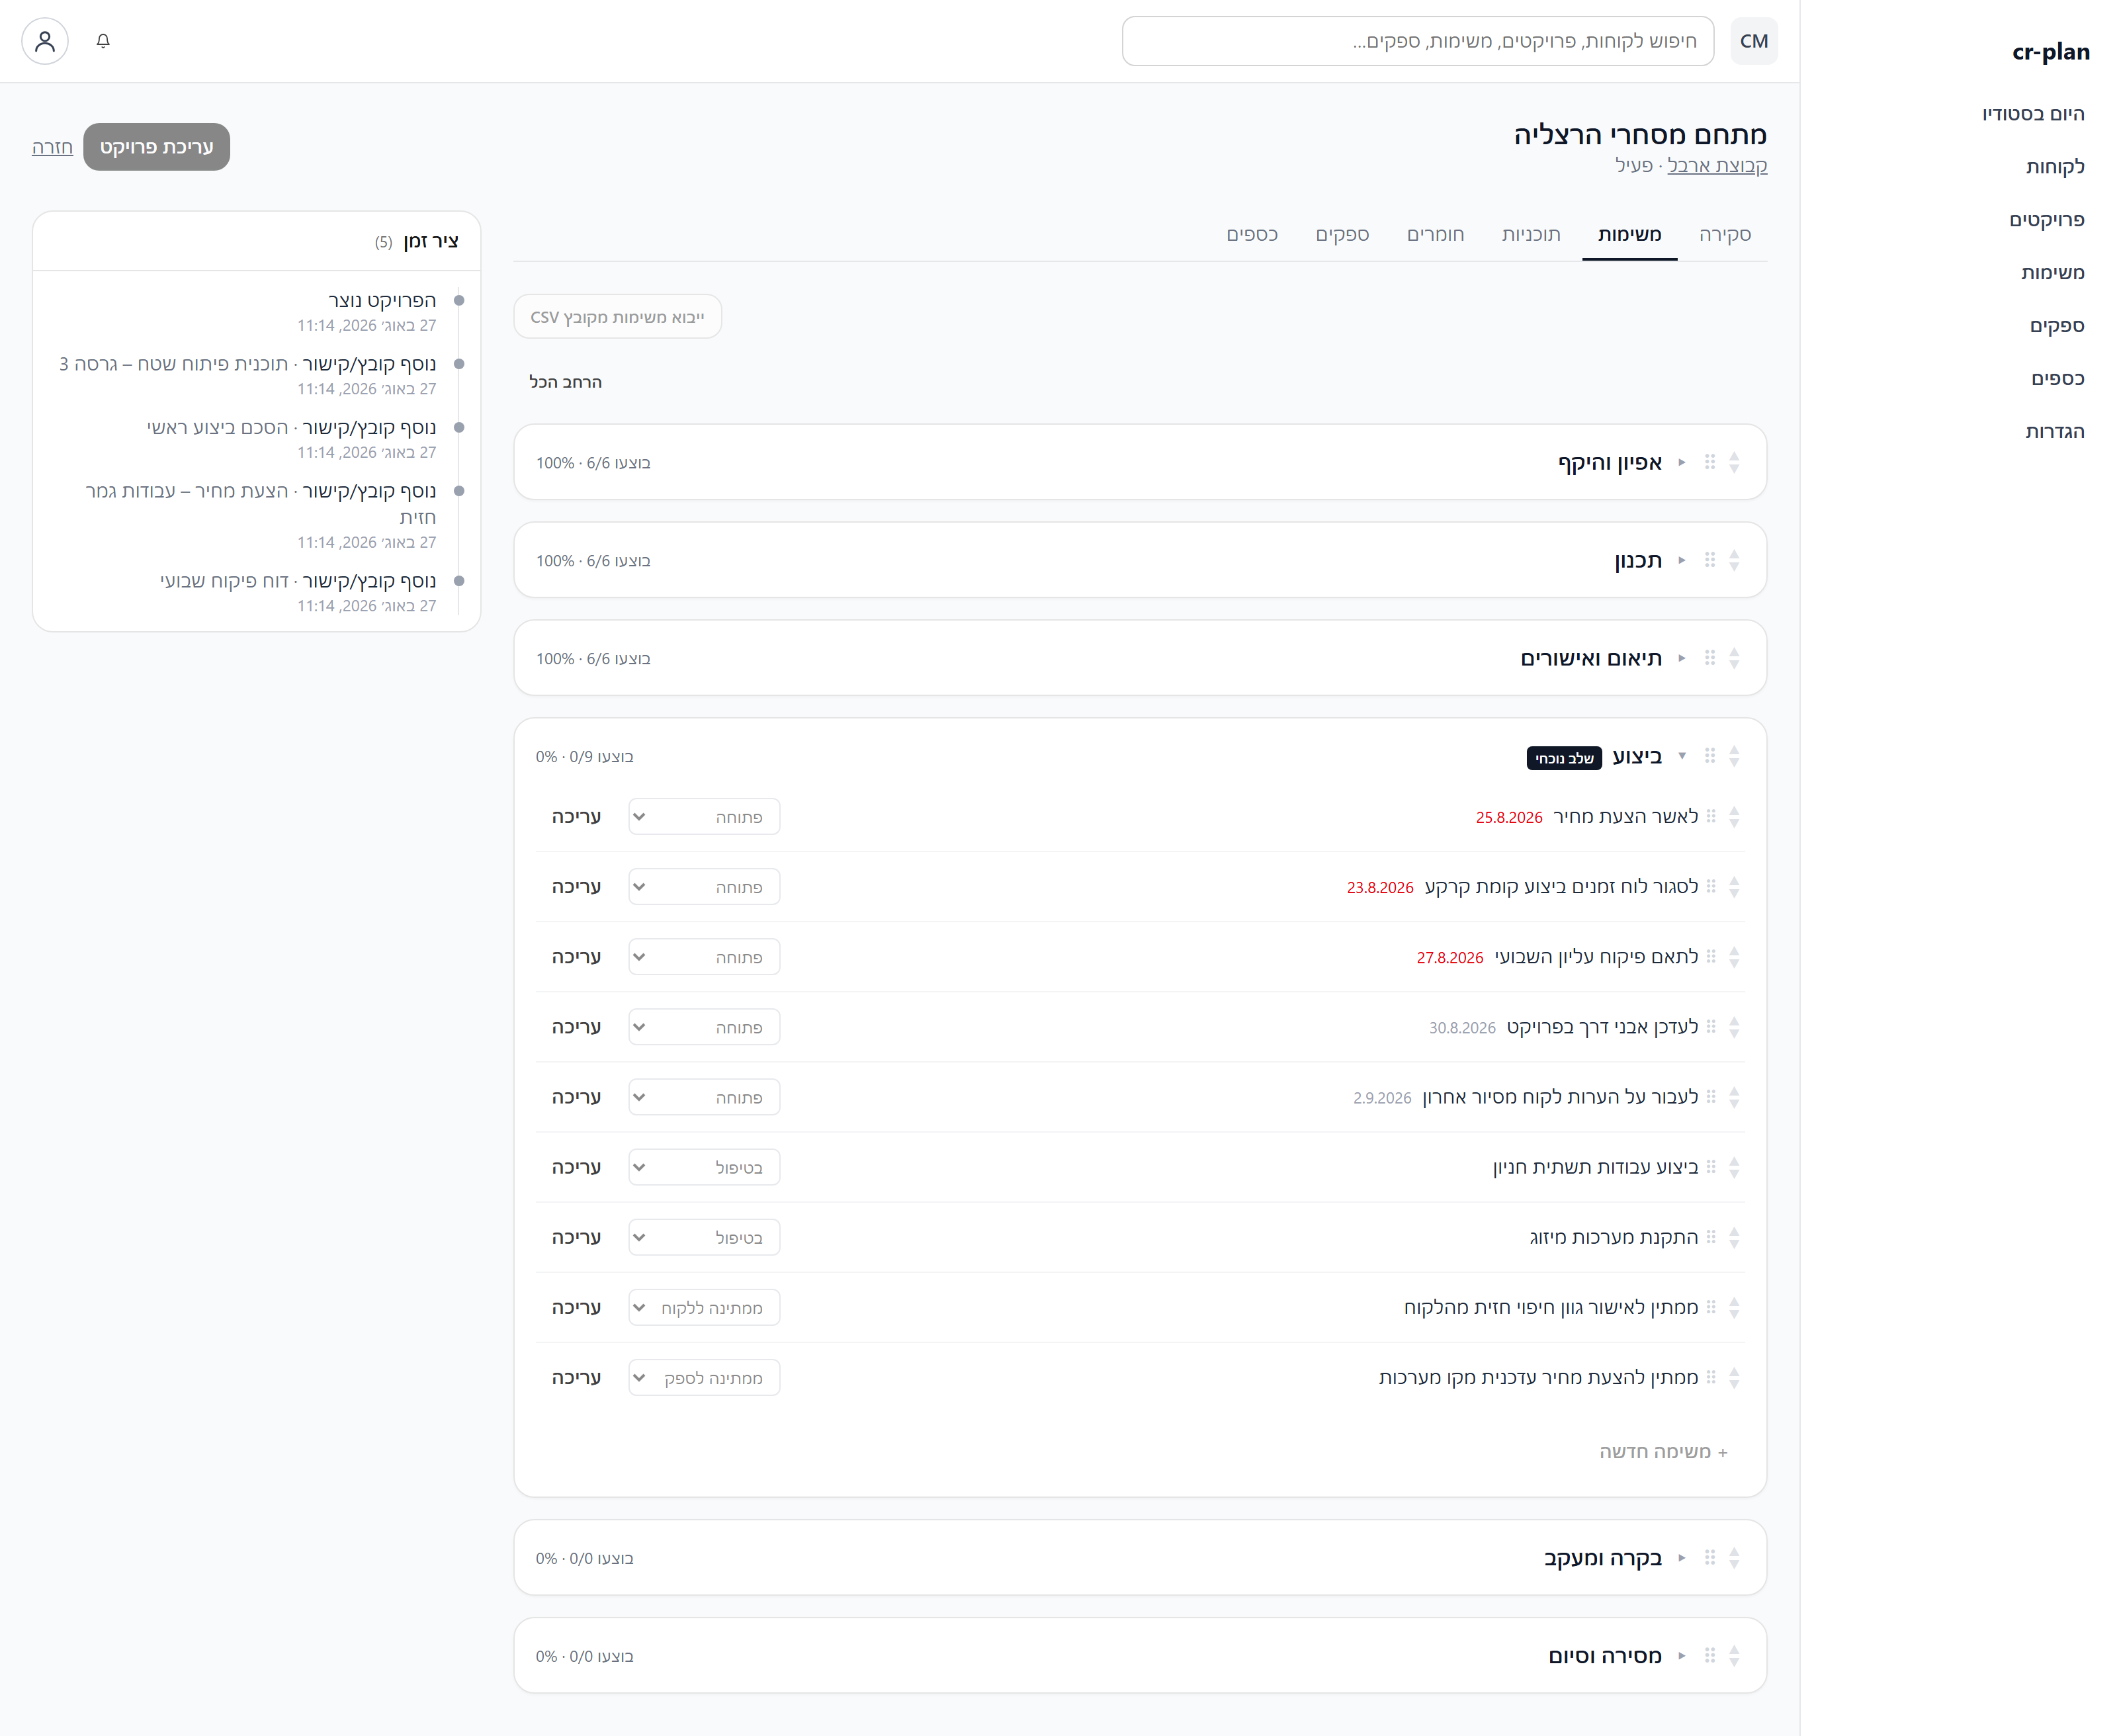
Task: Switch to the תוכניות tab
Action: [x=1531, y=234]
